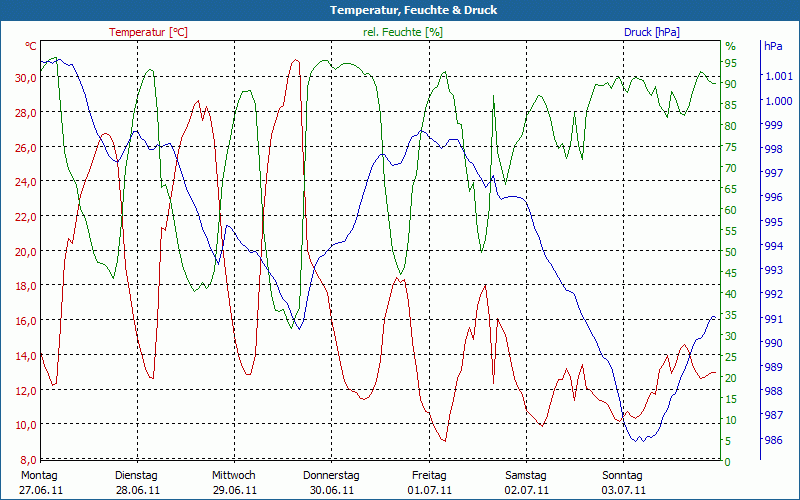
Task: Click the '10,0' temperature axis value
Action: (x=26, y=425)
